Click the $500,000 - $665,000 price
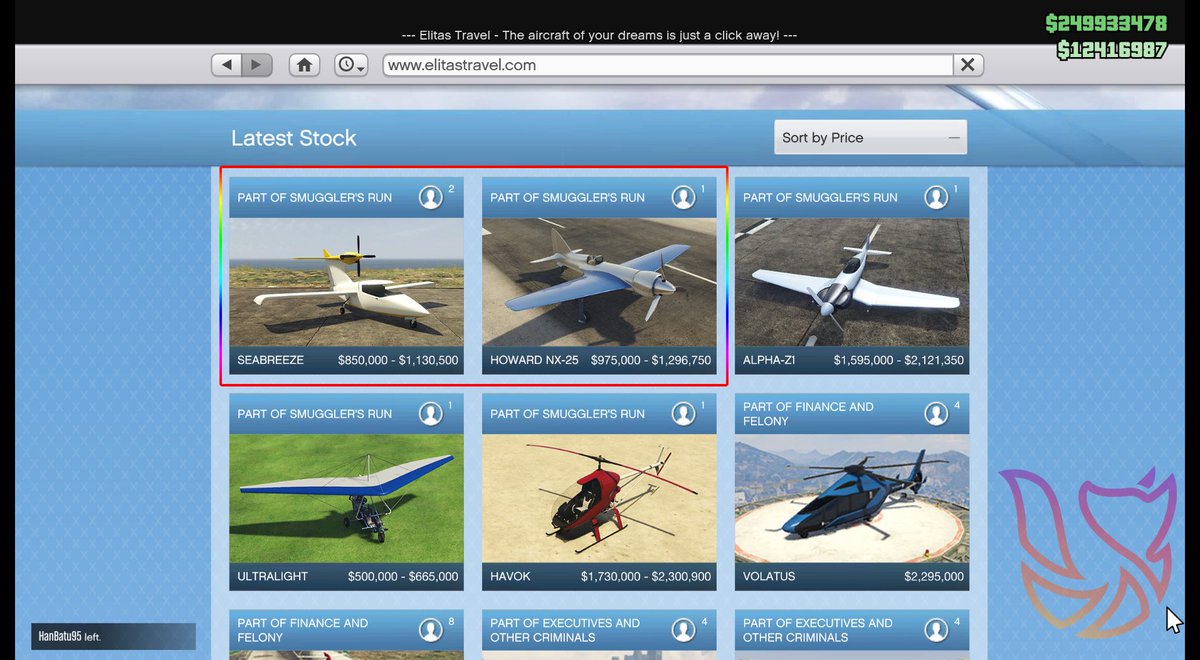 coord(403,576)
